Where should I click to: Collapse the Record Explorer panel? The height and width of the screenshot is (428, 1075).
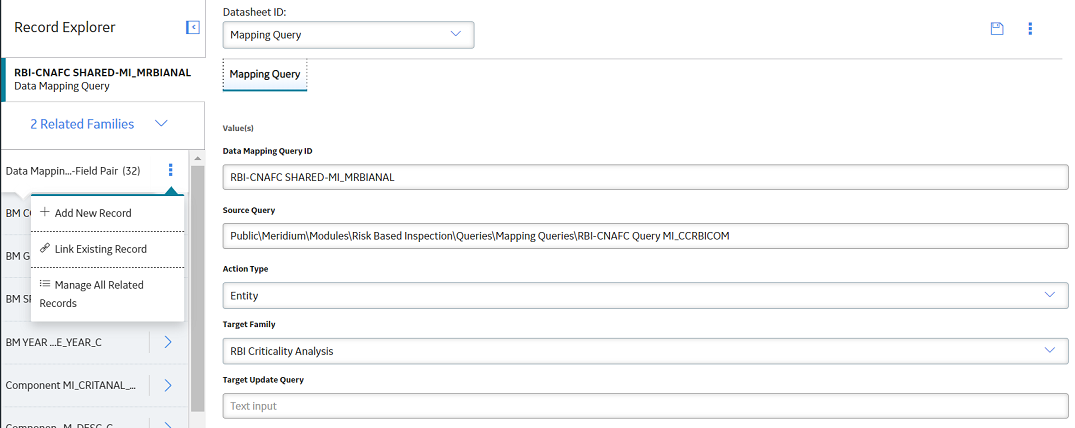pyautogui.click(x=193, y=27)
